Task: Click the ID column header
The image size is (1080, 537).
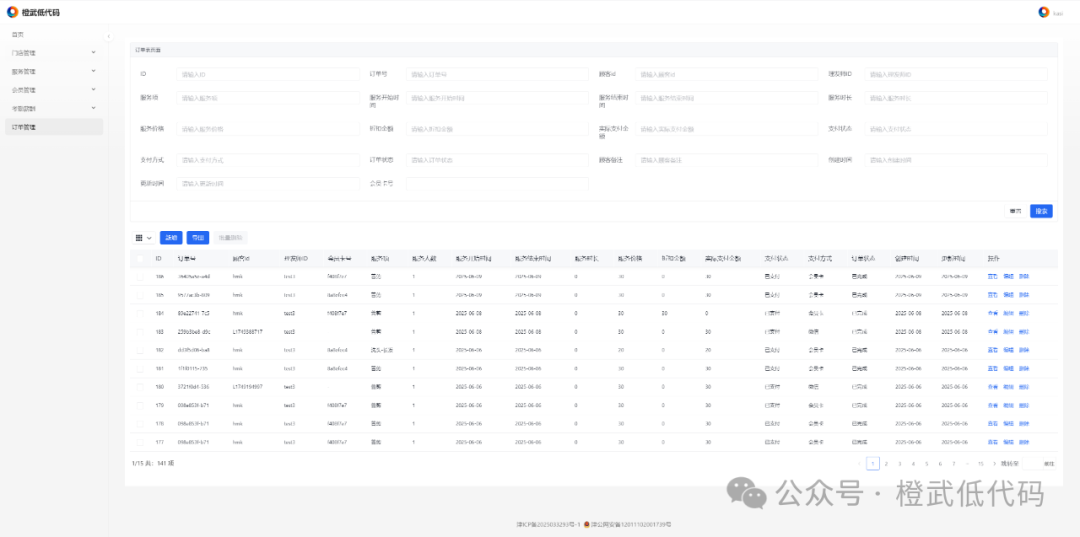Action: tap(158, 259)
